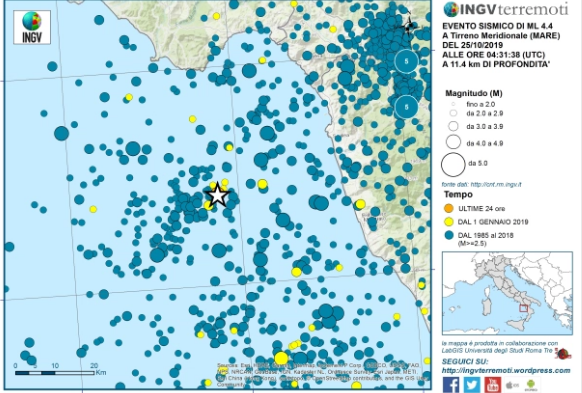582x393 pixels.
Task: Click the LabGIS Roma Tre globe logo
Action: (563, 354)
